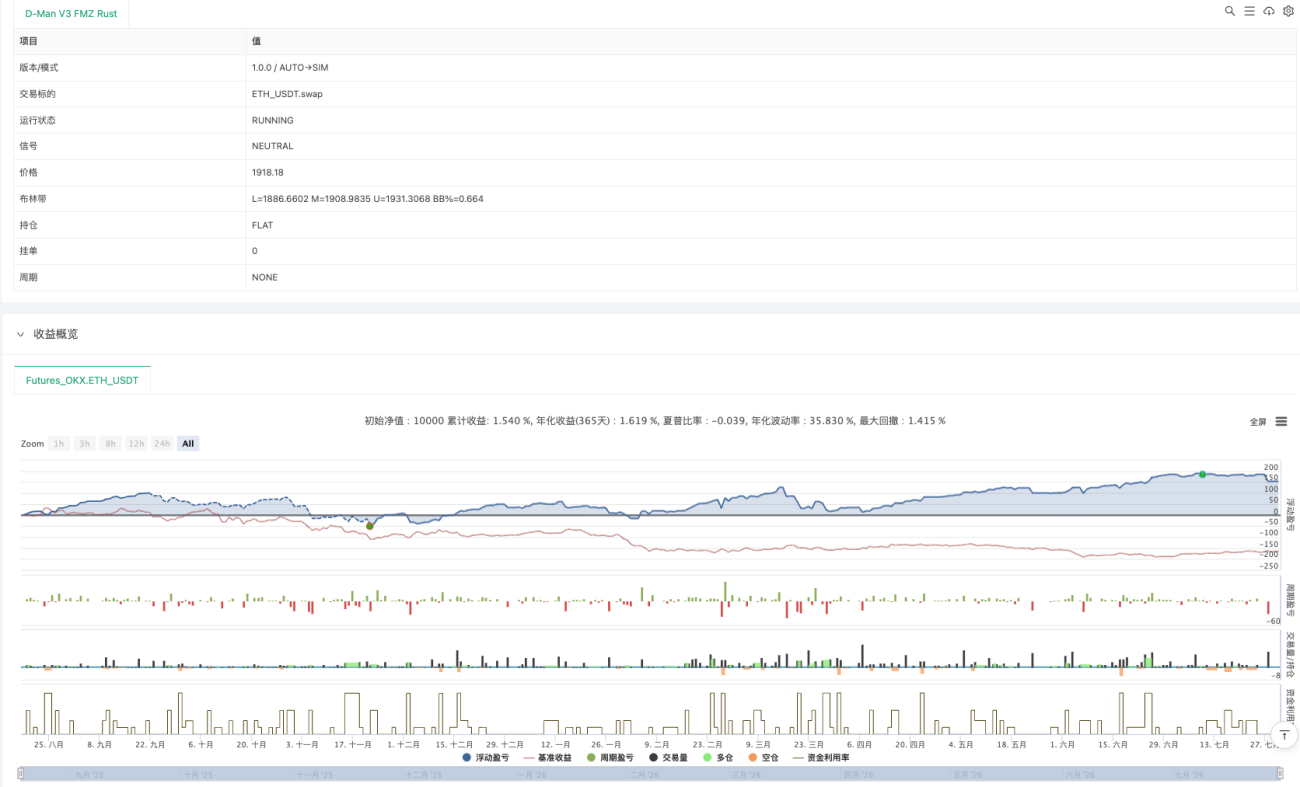Set chart zoom to 8h
Image resolution: width=1300 pixels, height=787 pixels.
[x=109, y=443]
